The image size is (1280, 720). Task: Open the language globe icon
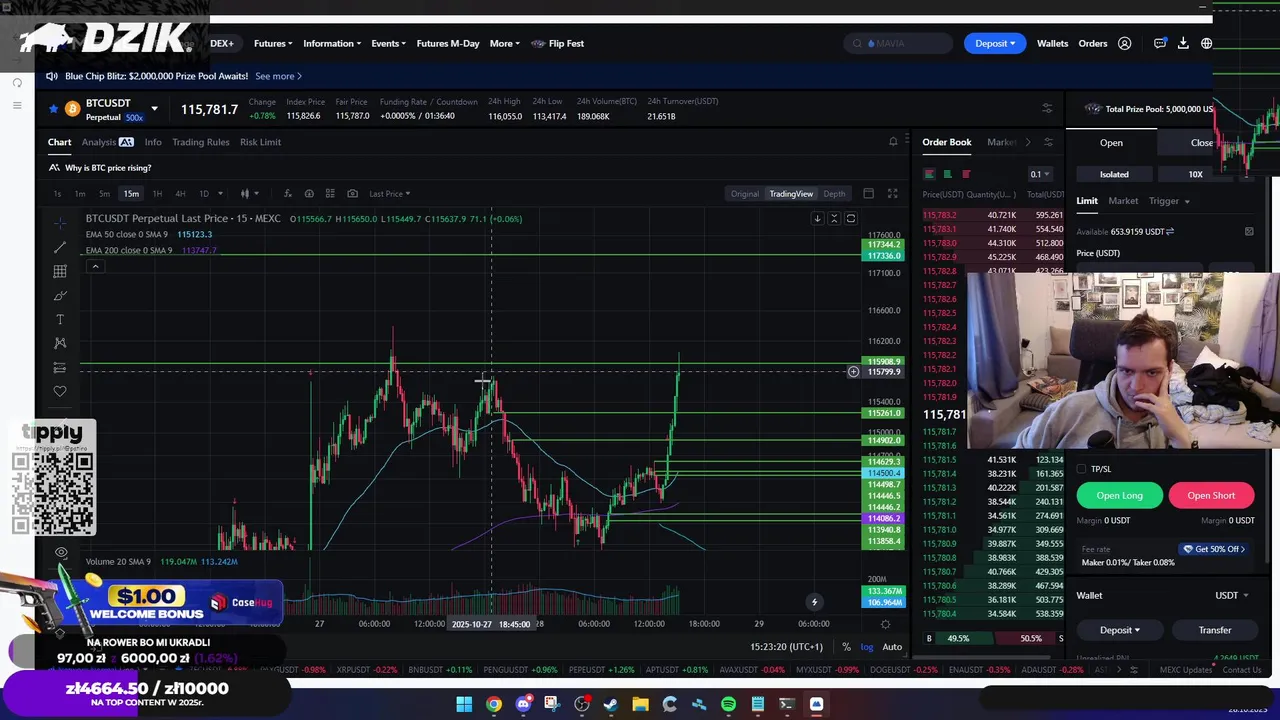[1206, 43]
